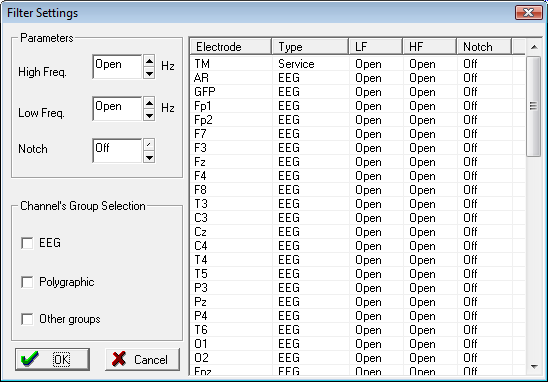This screenshot has width=548, height=382.
Task: Focus the Notch input field
Action: (x=117, y=151)
